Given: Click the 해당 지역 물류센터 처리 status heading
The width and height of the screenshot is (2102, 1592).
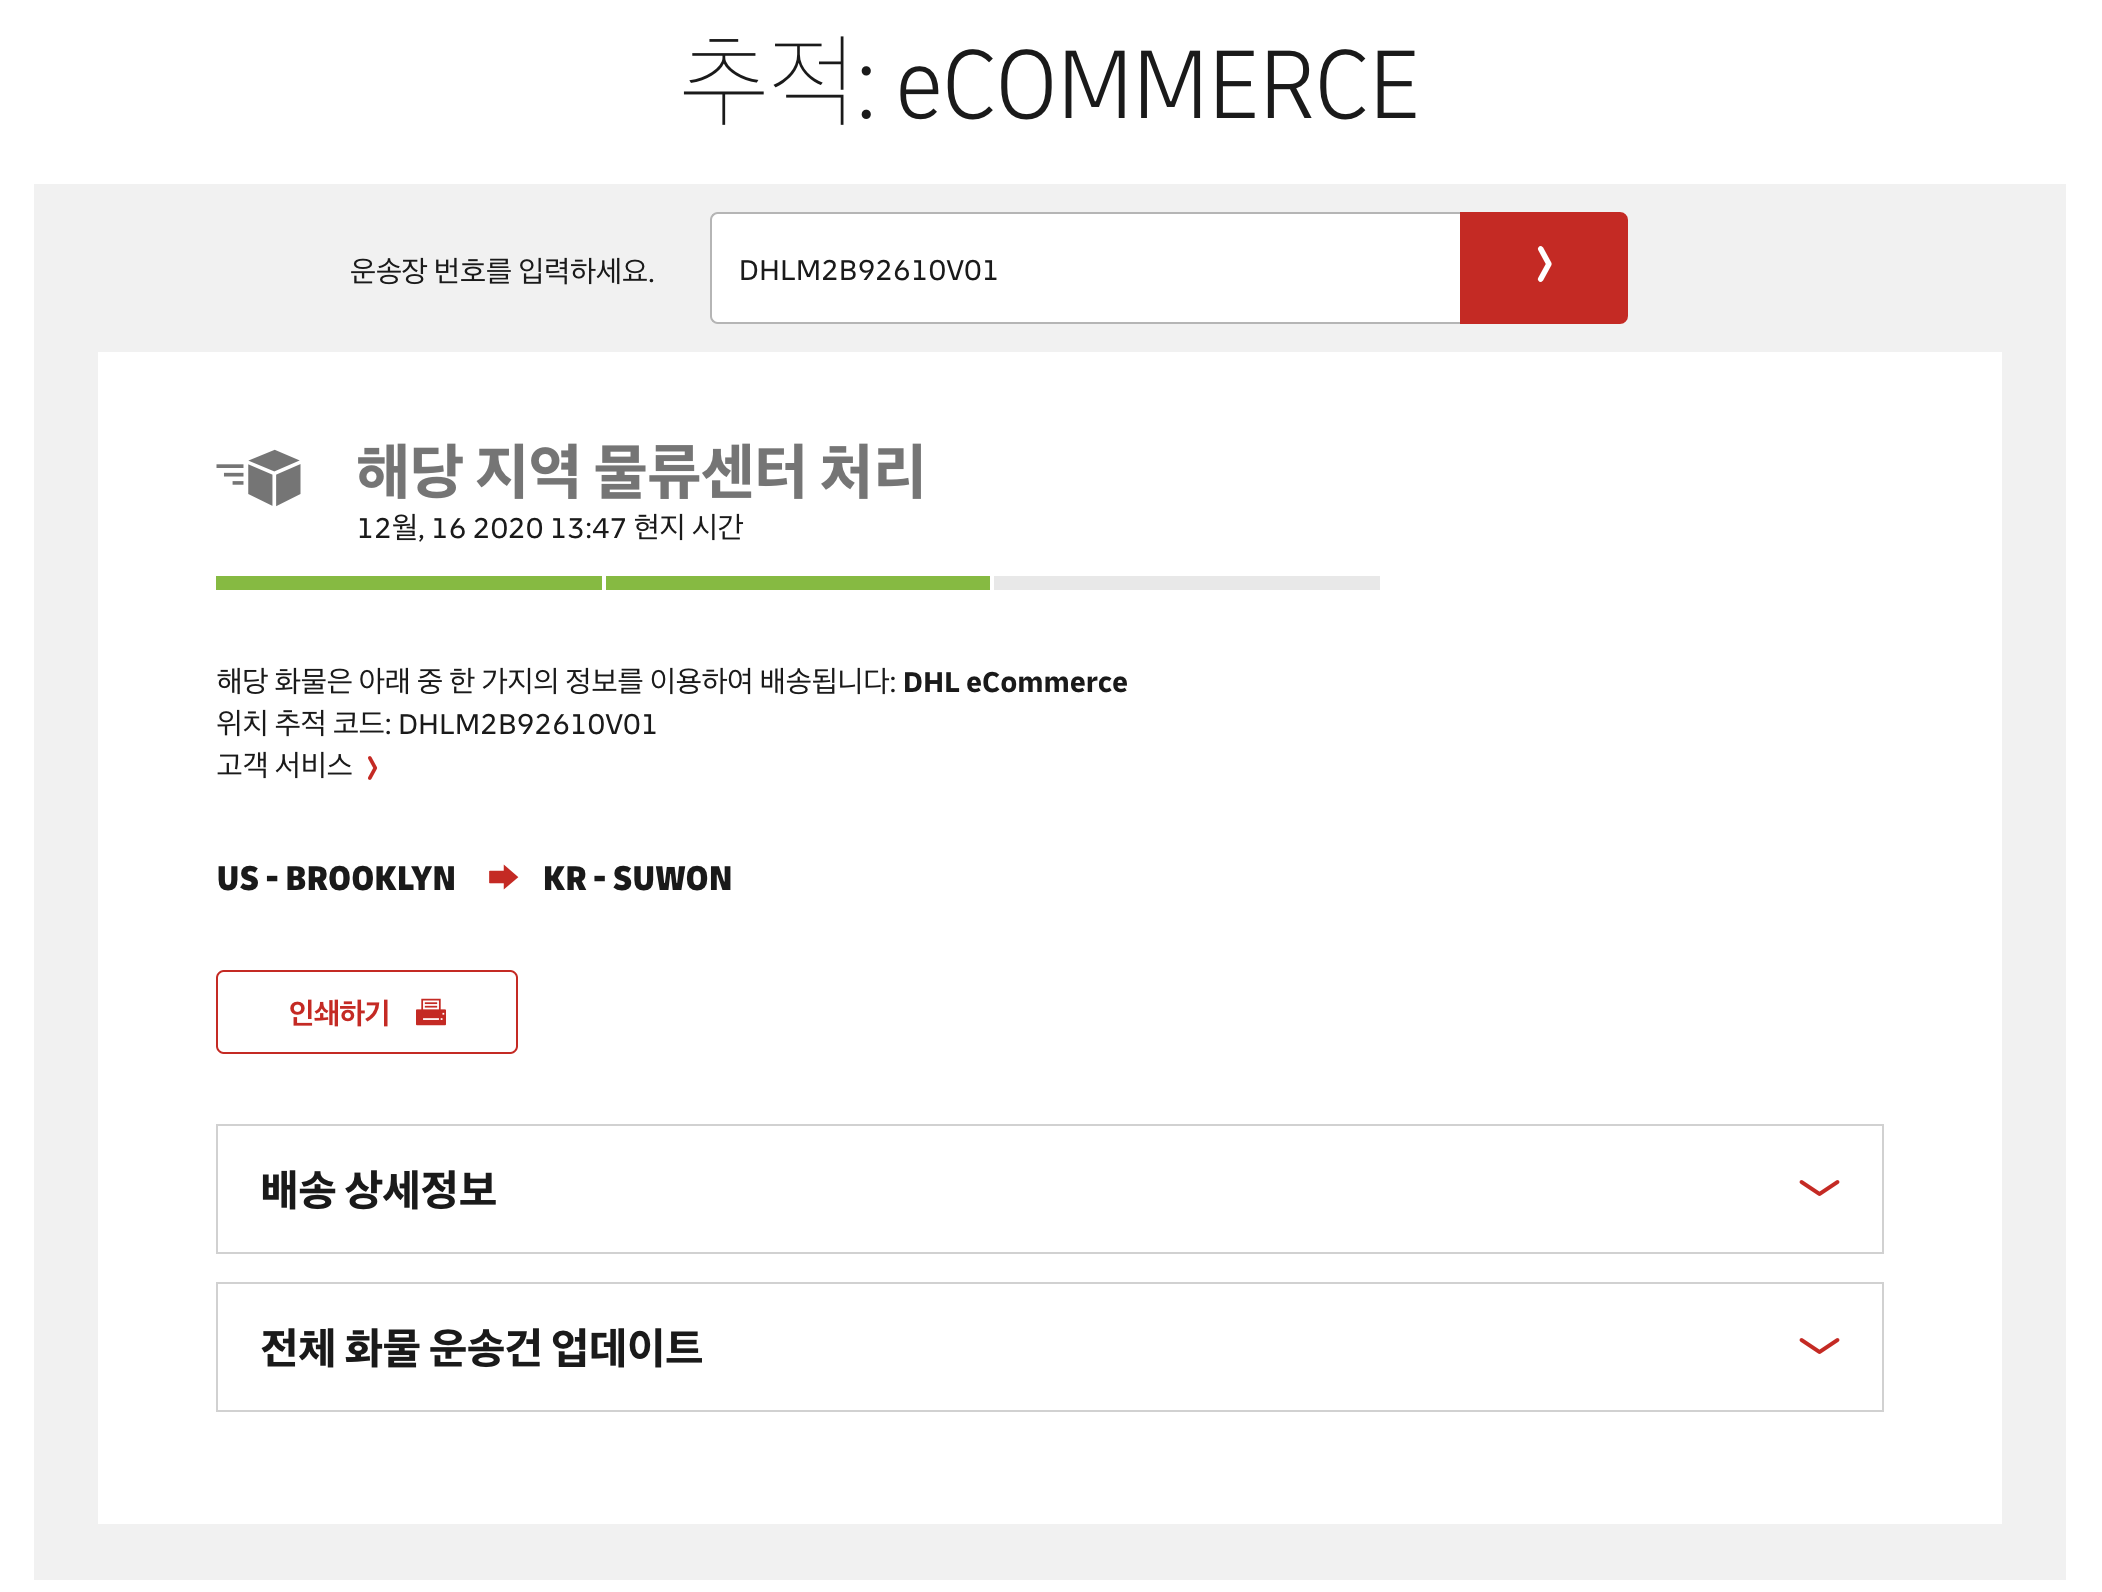Looking at the screenshot, I should 641,471.
